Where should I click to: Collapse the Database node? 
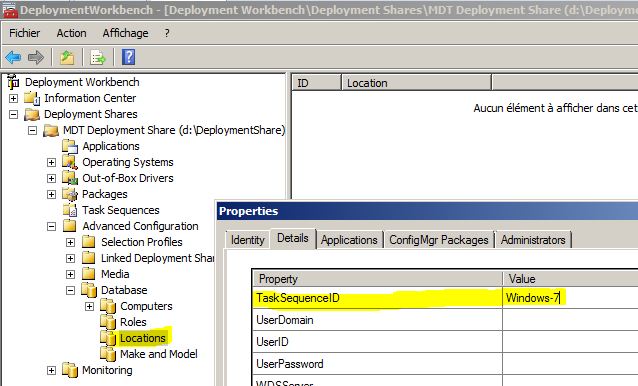[x=70, y=290]
